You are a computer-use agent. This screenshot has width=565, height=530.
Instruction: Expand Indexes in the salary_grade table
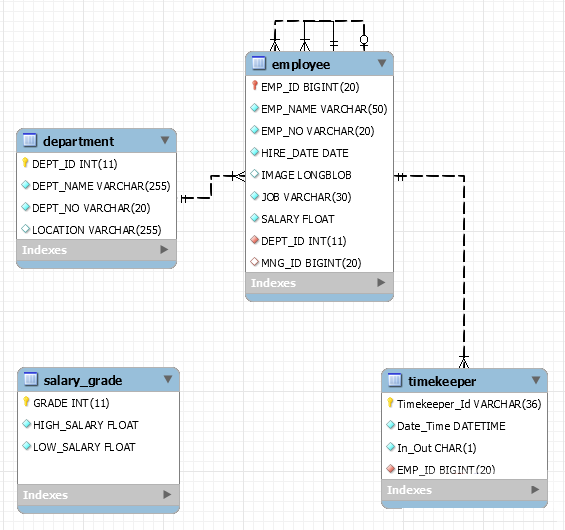tap(167, 494)
